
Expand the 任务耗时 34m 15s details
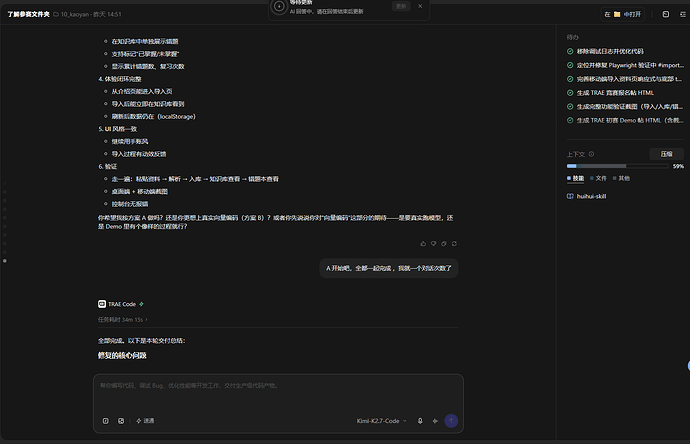[x=123, y=319]
